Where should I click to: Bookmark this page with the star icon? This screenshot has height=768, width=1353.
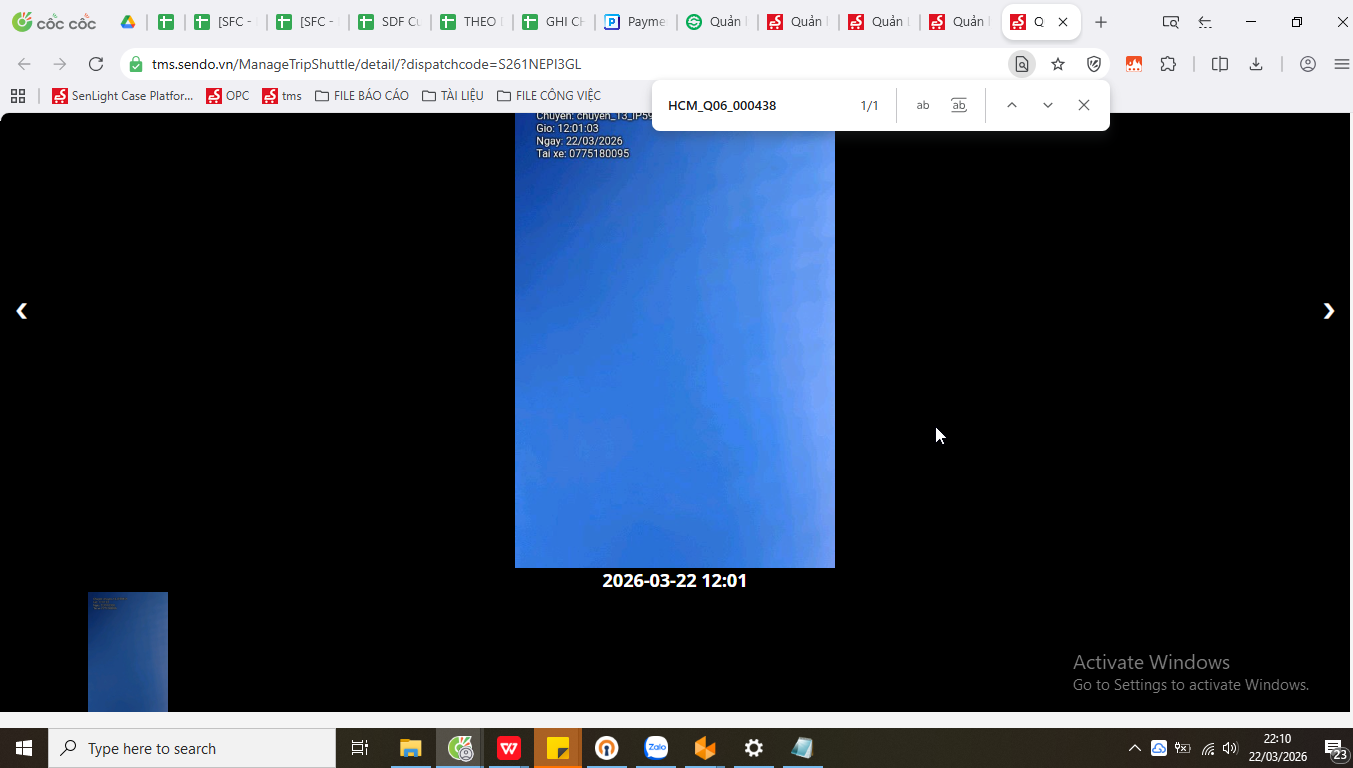point(1058,64)
